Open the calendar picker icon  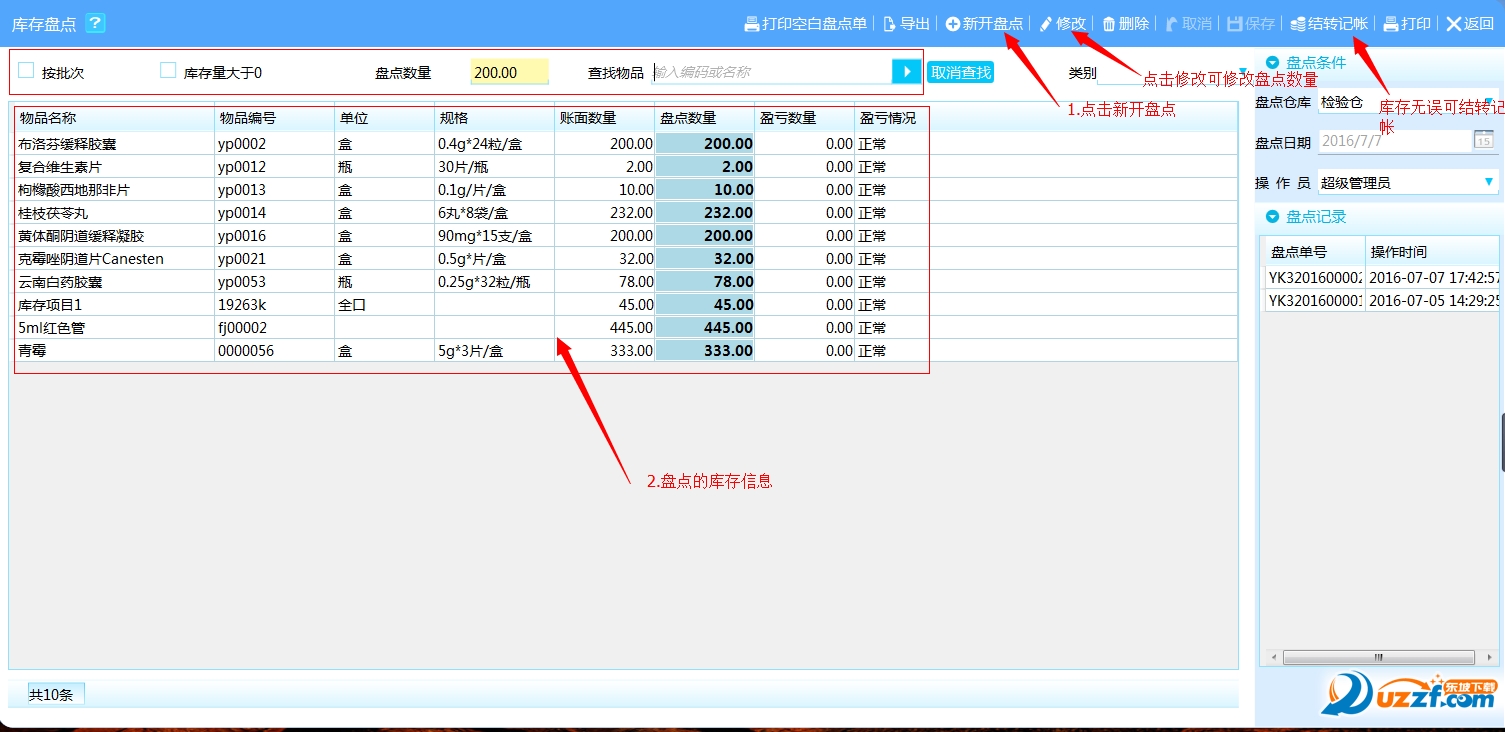1484,140
